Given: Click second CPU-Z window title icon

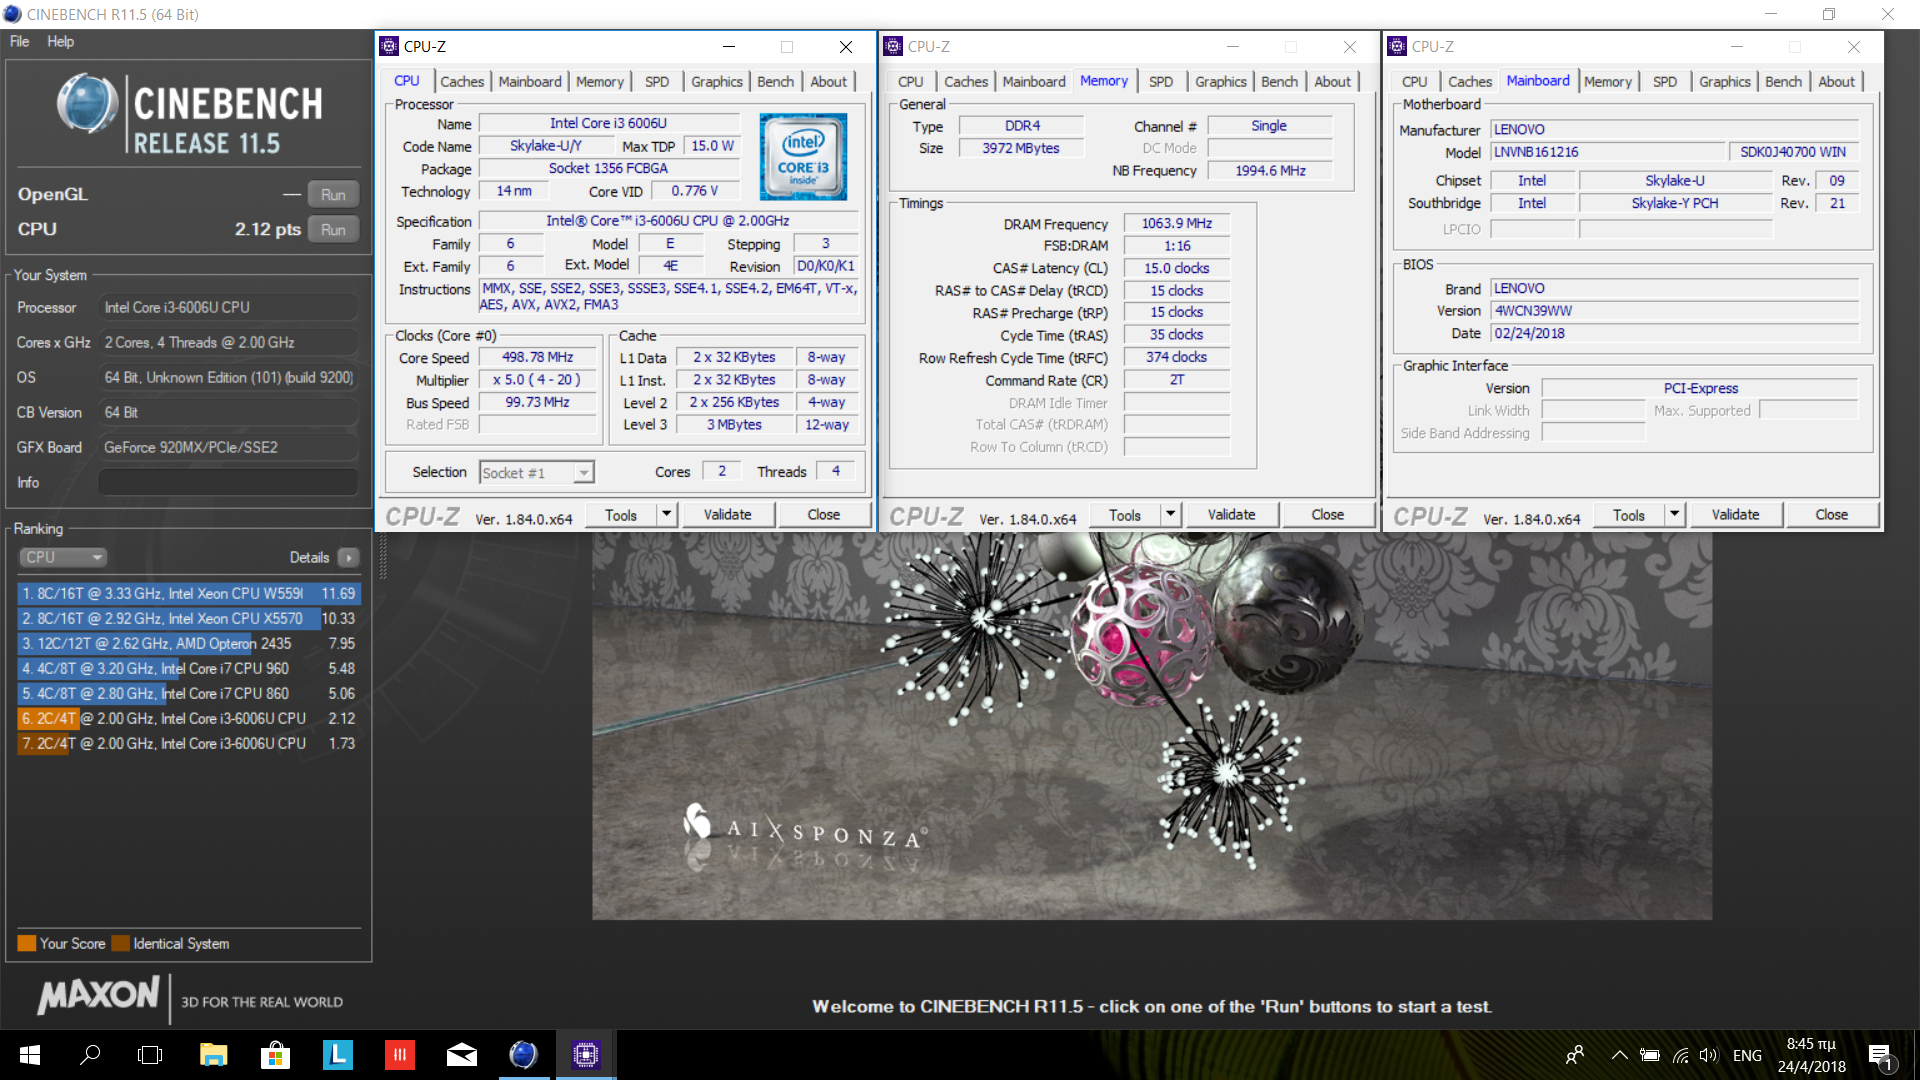Looking at the screenshot, I should (x=894, y=47).
